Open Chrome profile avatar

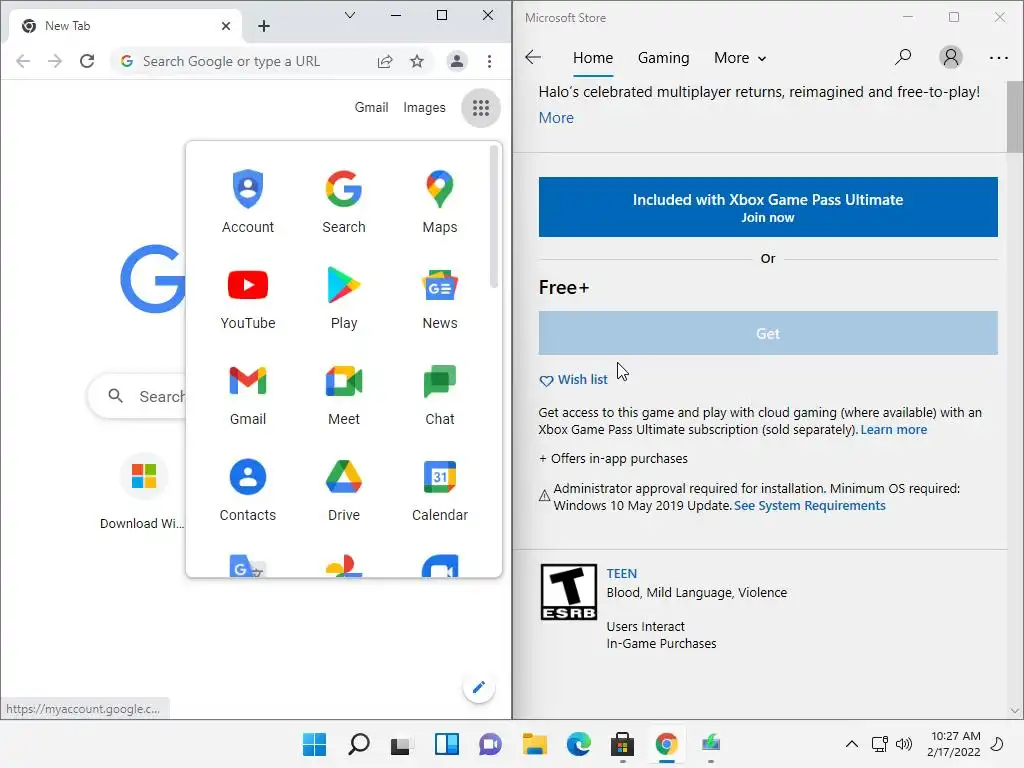pyautogui.click(x=456, y=61)
